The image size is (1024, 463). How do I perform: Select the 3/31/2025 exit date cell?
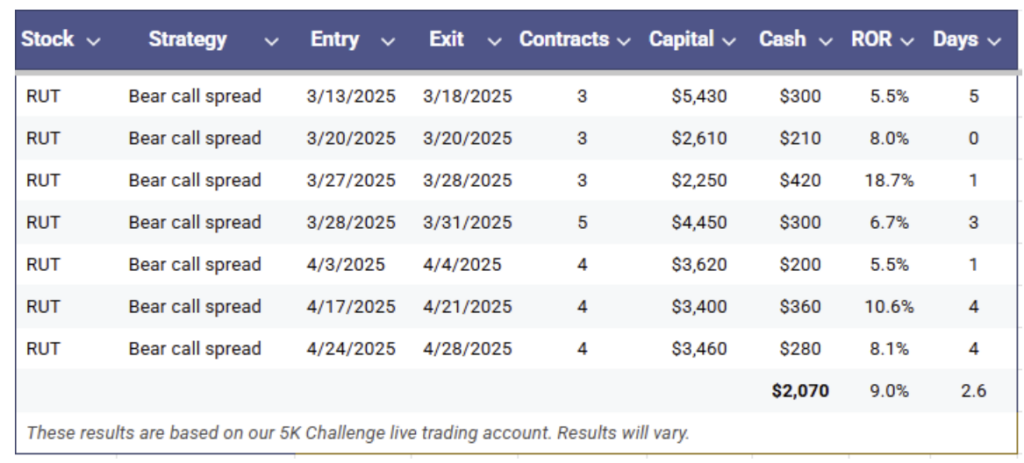pos(467,223)
